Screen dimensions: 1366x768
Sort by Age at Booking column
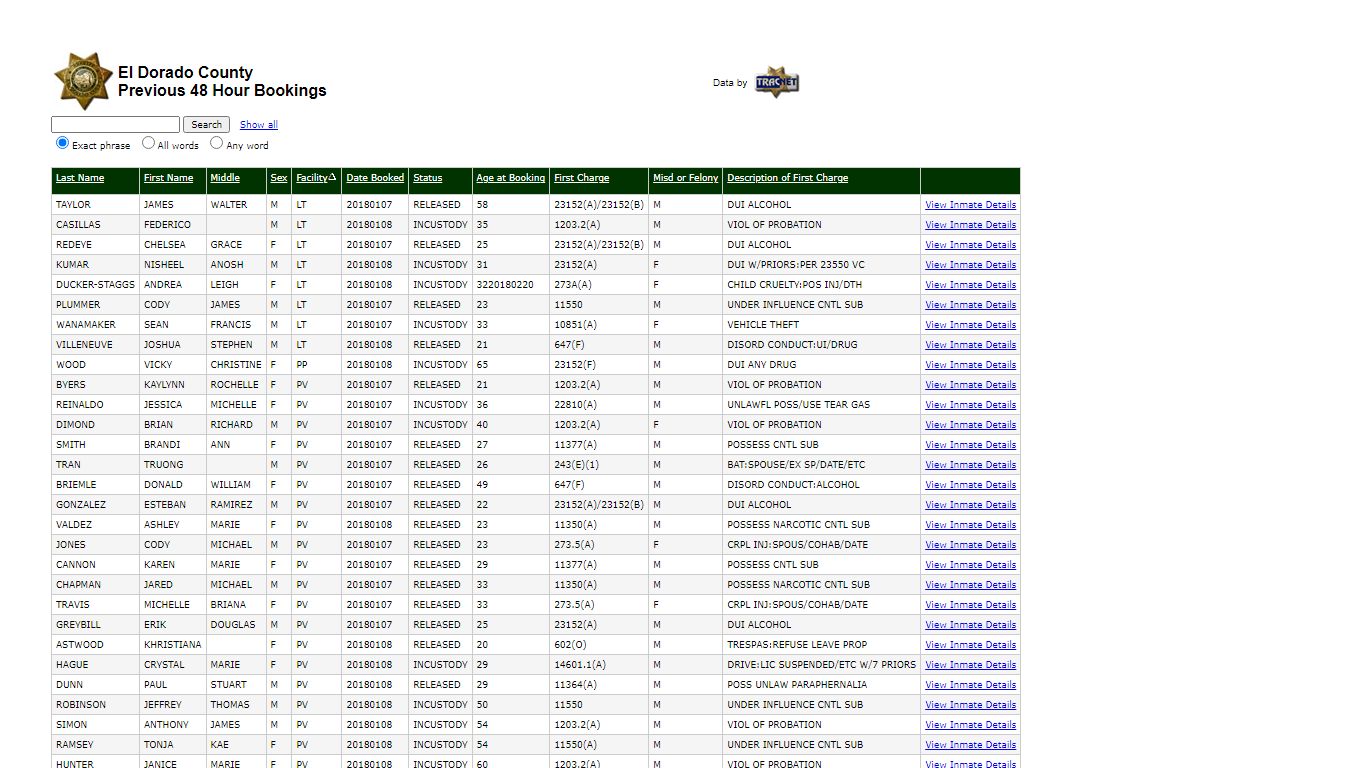pos(510,178)
